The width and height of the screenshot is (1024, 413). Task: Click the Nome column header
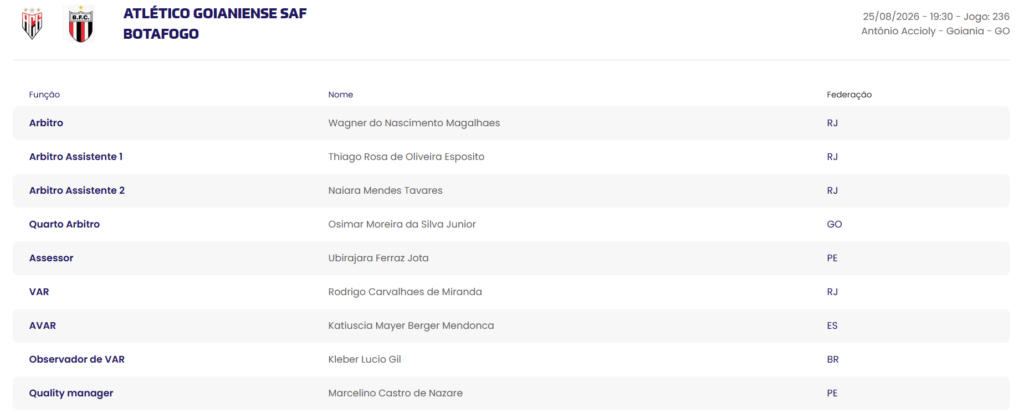[x=340, y=95]
